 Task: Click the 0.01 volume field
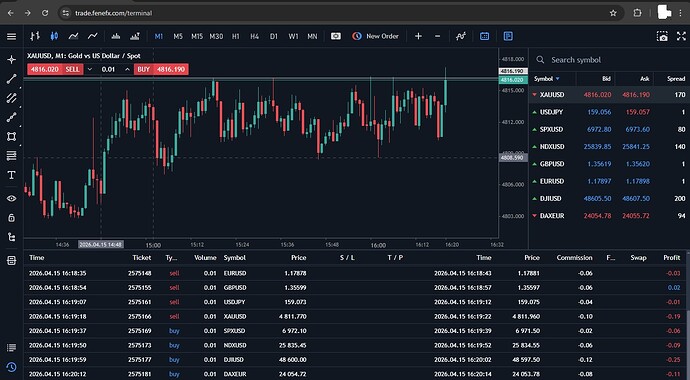[108, 69]
